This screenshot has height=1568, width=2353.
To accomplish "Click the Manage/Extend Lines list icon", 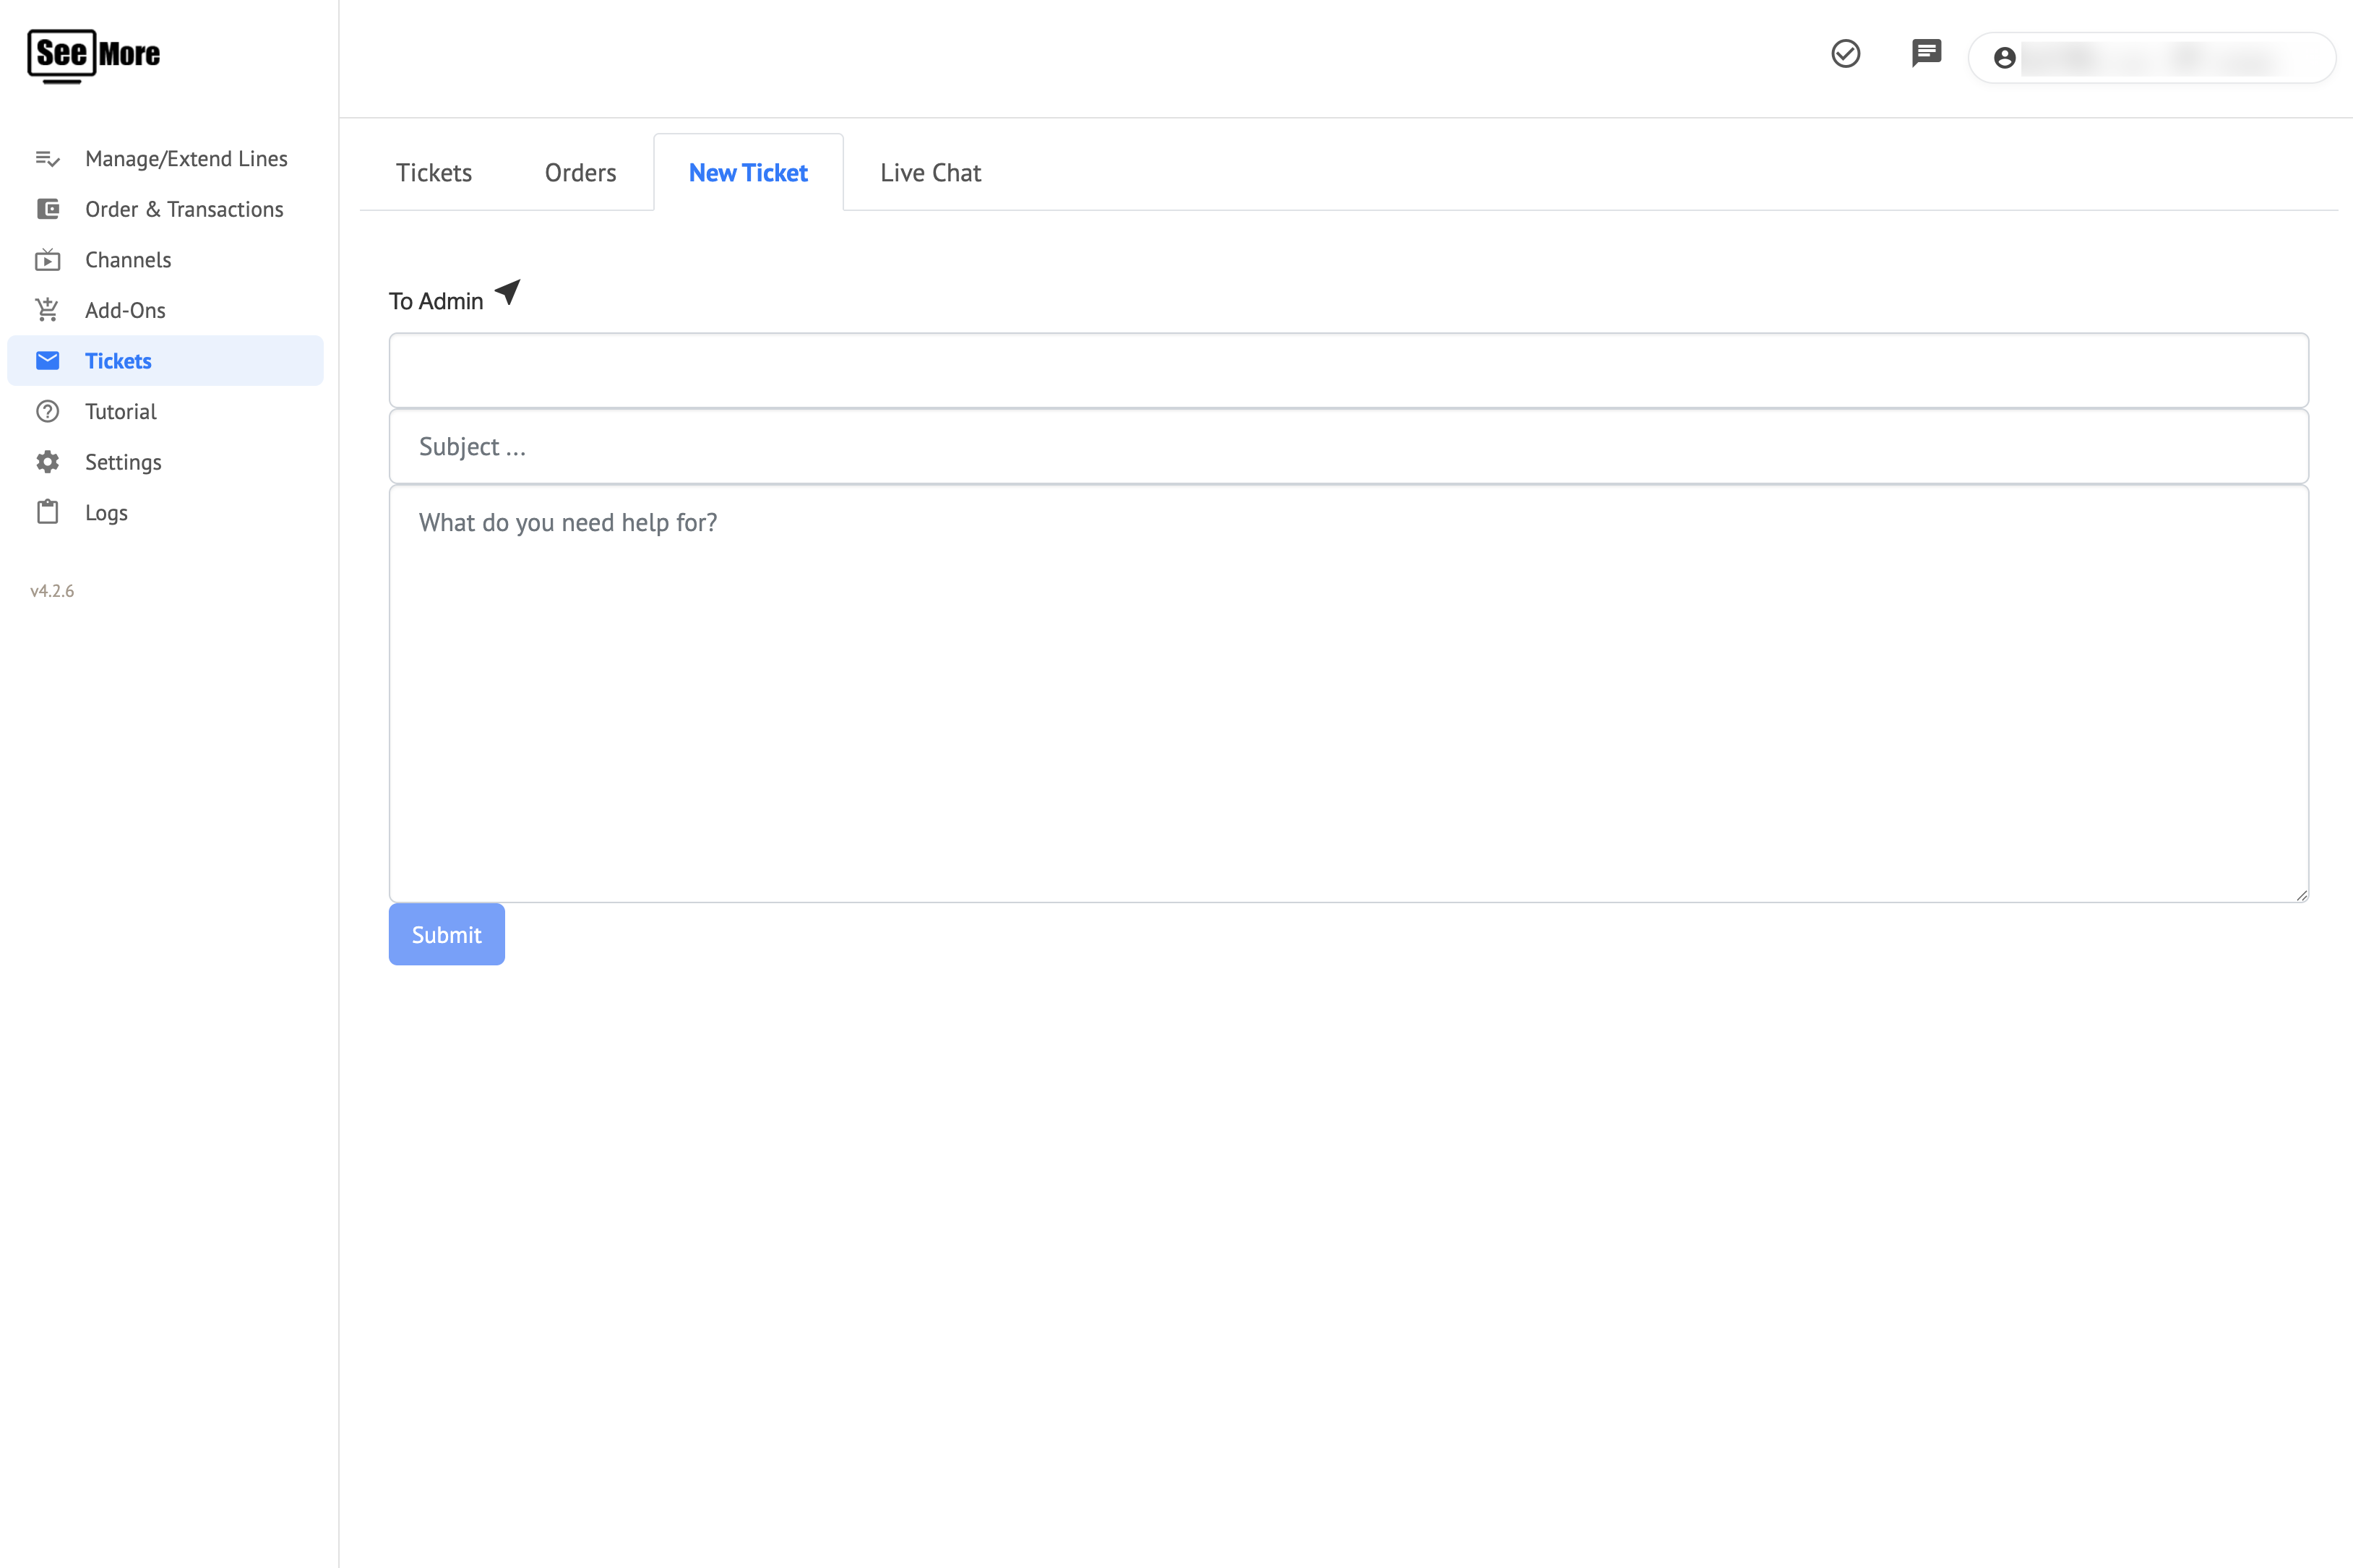I will [x=47, y=159].
